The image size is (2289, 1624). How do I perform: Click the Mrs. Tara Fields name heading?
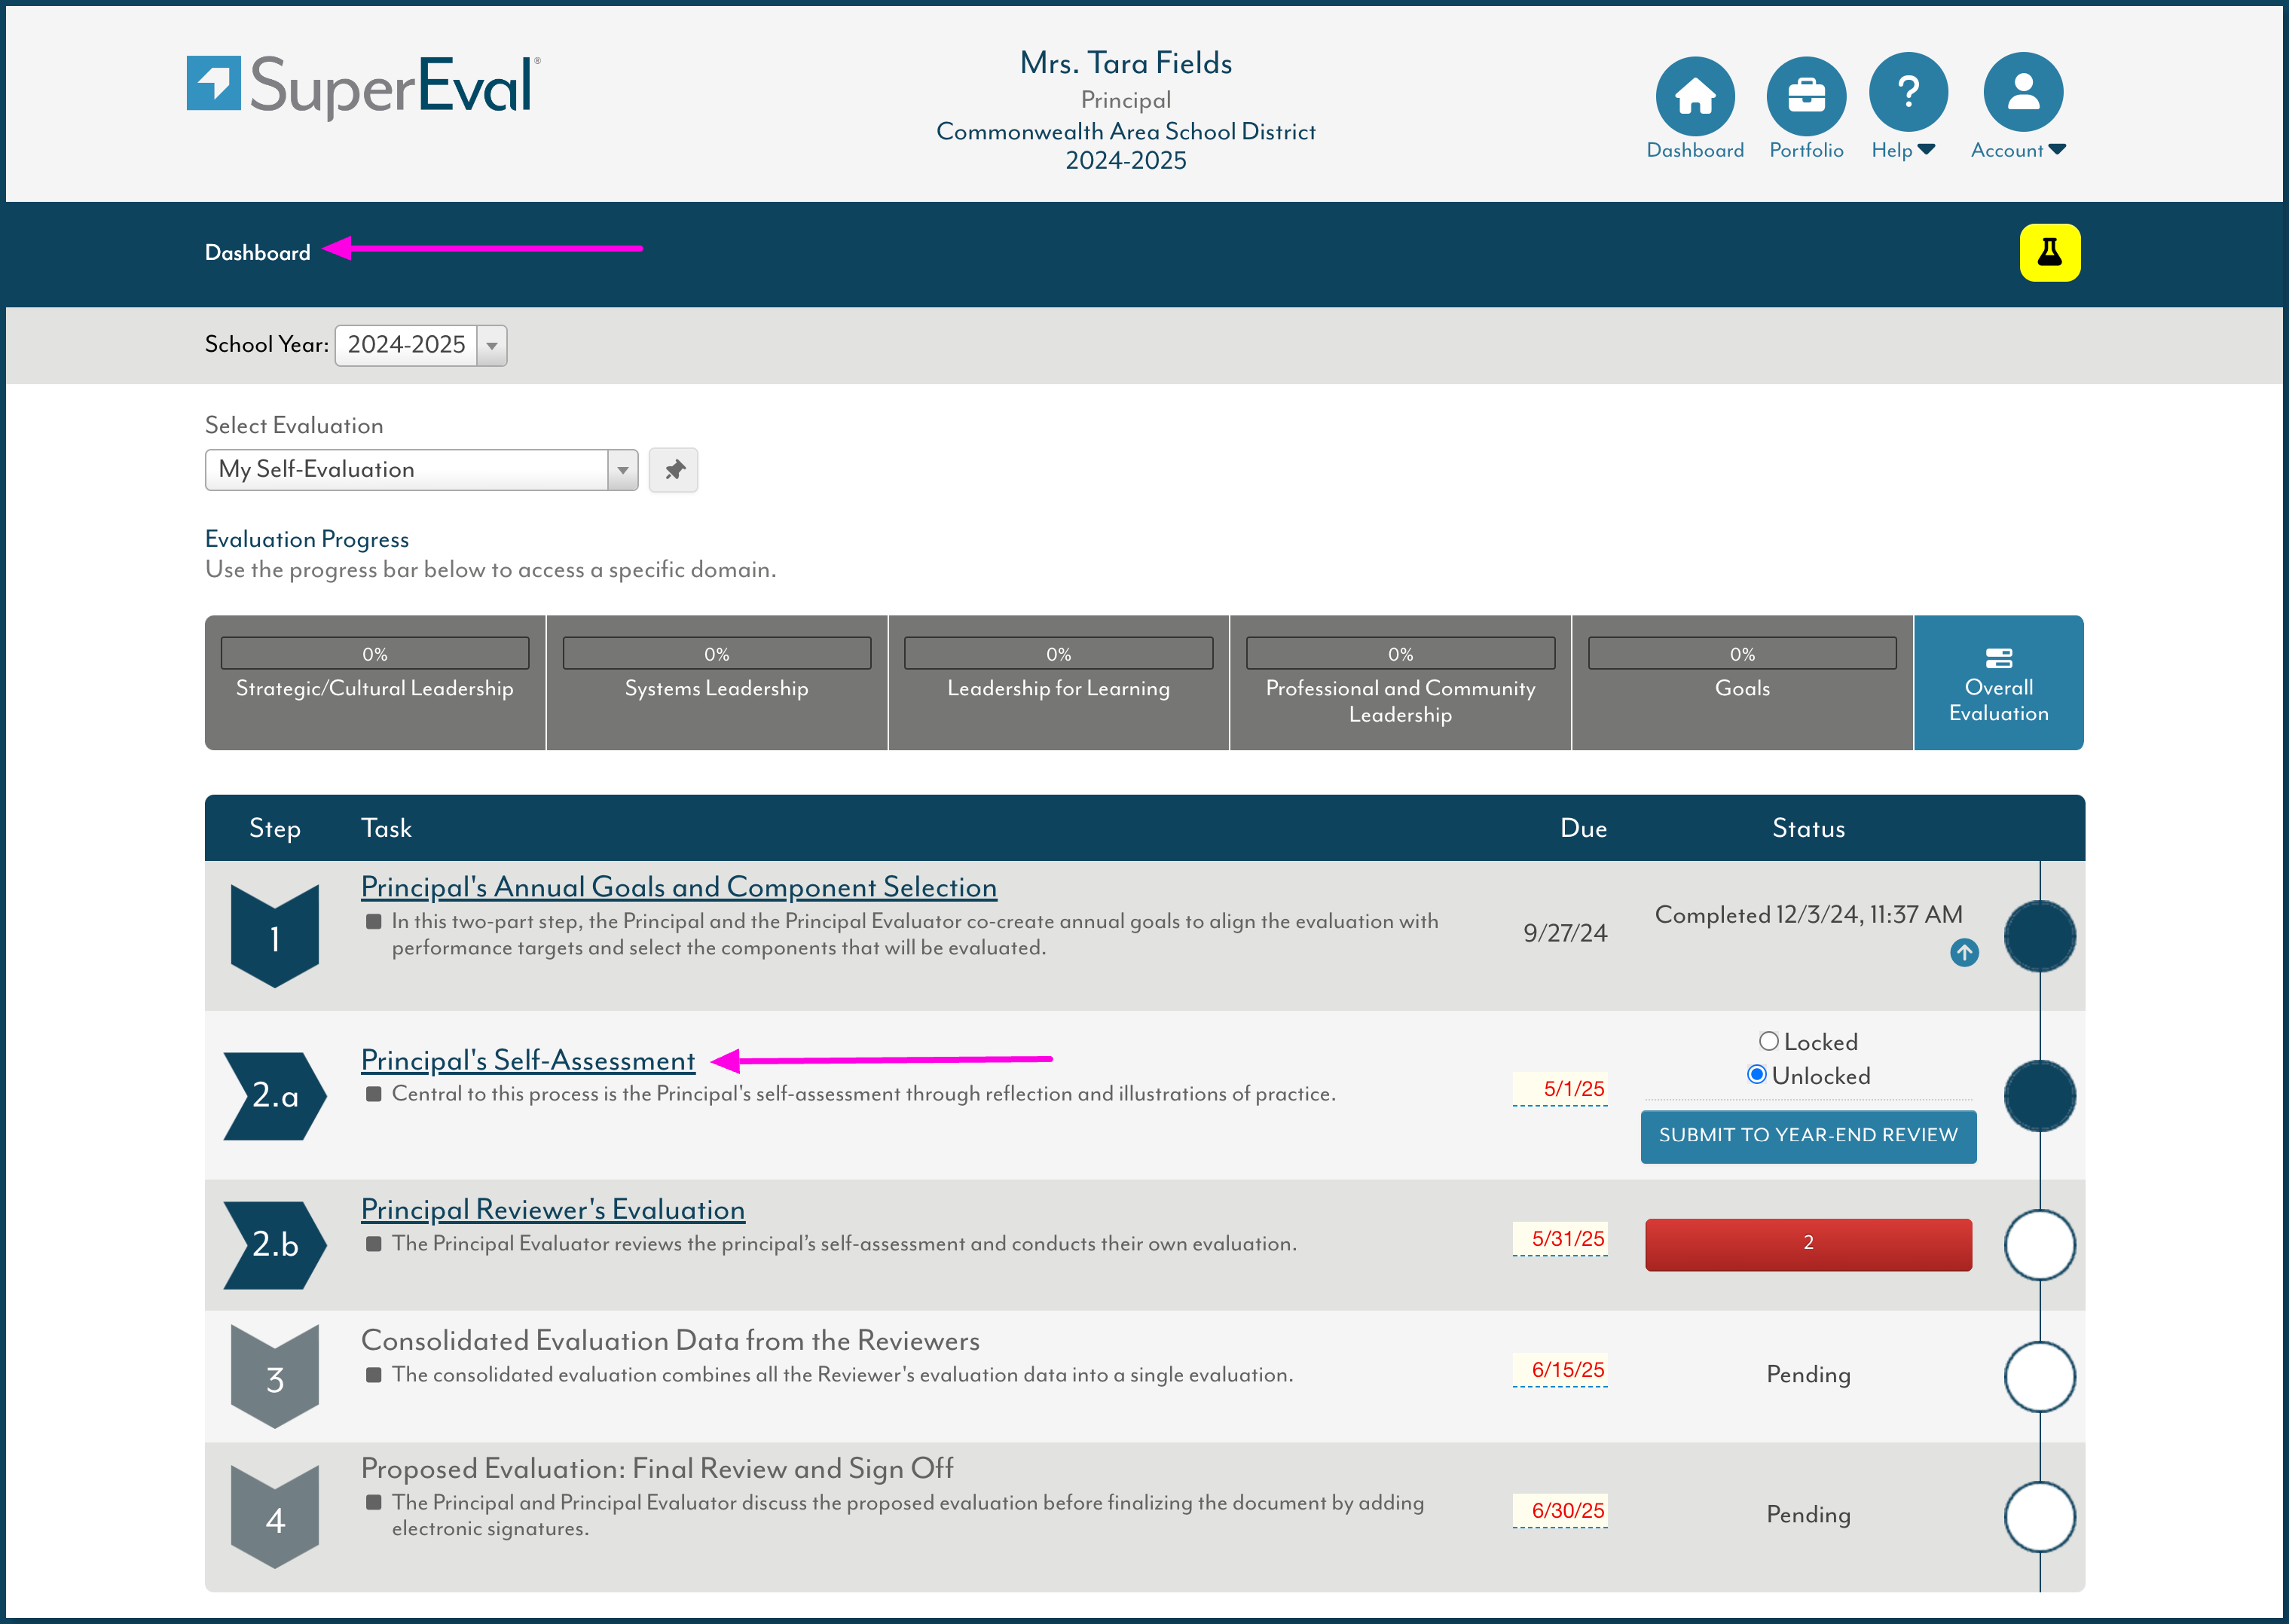1126,63
